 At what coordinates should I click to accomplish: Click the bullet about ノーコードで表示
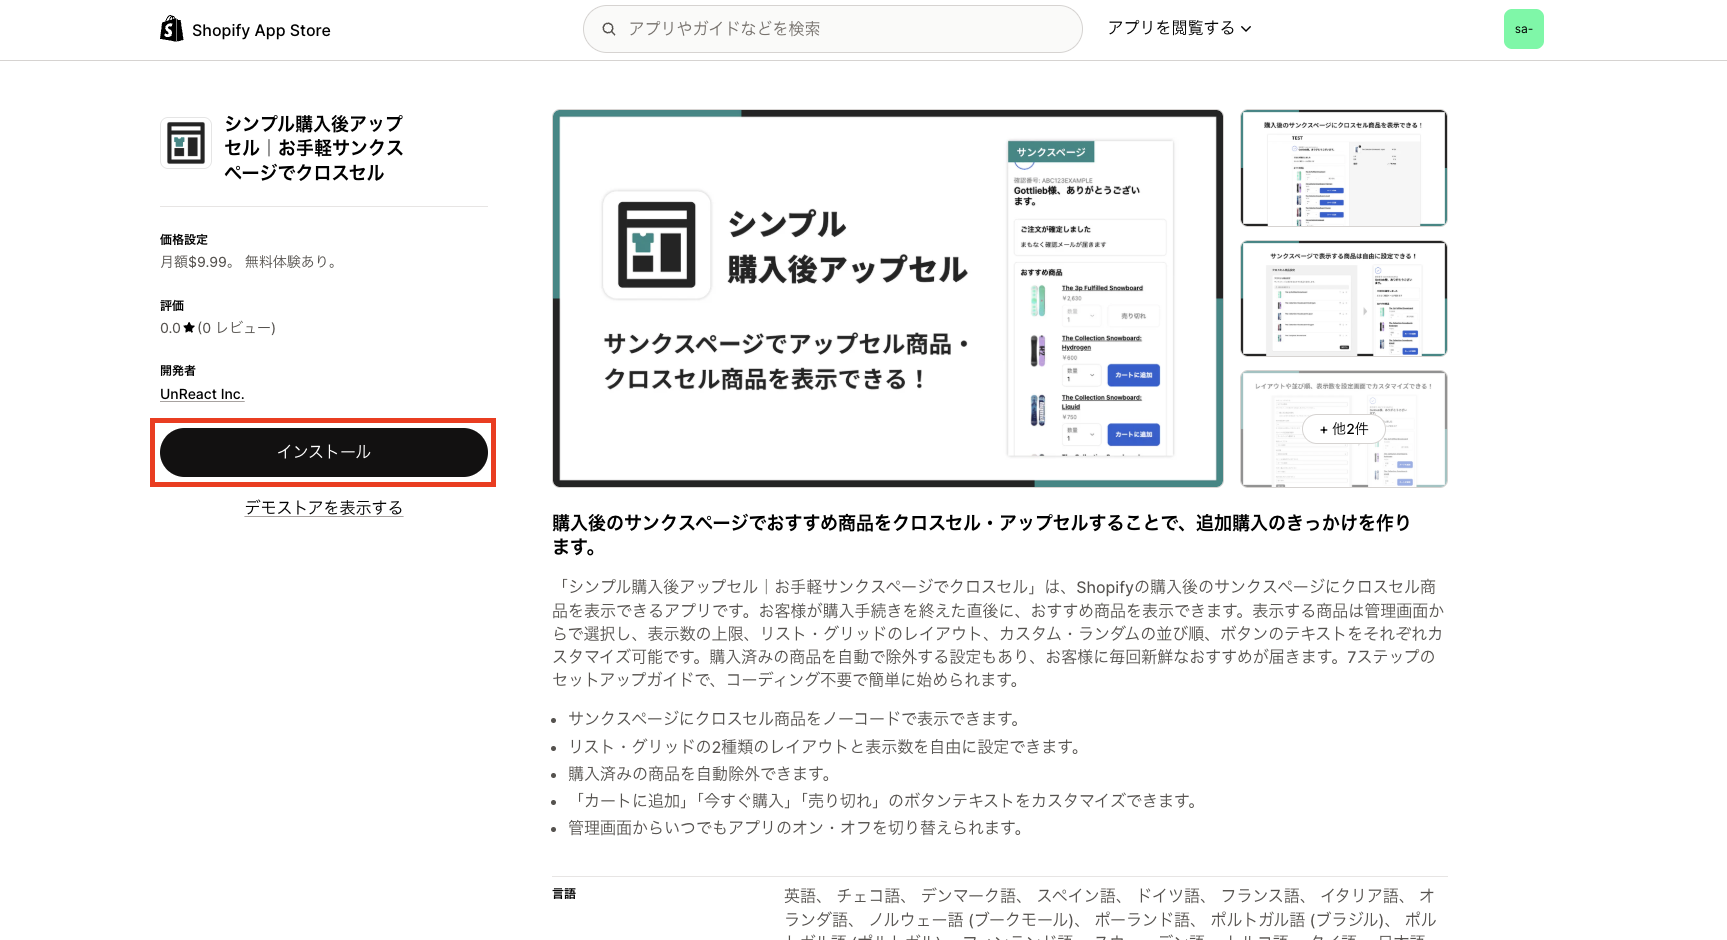(796, 719)
